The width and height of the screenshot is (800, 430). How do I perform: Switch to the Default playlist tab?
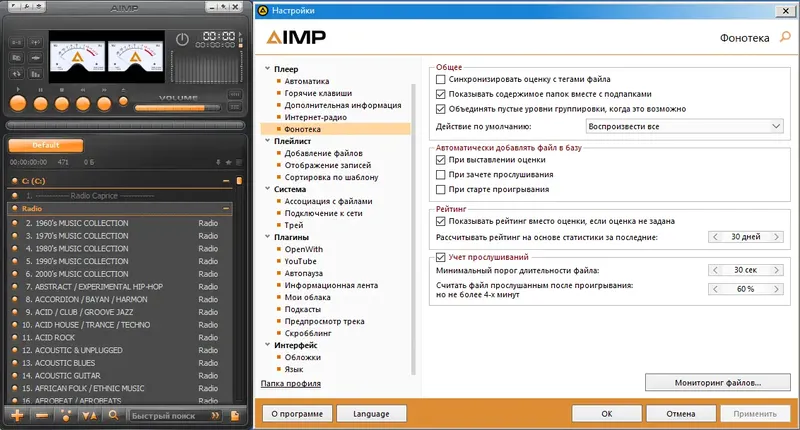tap(46, 145)
